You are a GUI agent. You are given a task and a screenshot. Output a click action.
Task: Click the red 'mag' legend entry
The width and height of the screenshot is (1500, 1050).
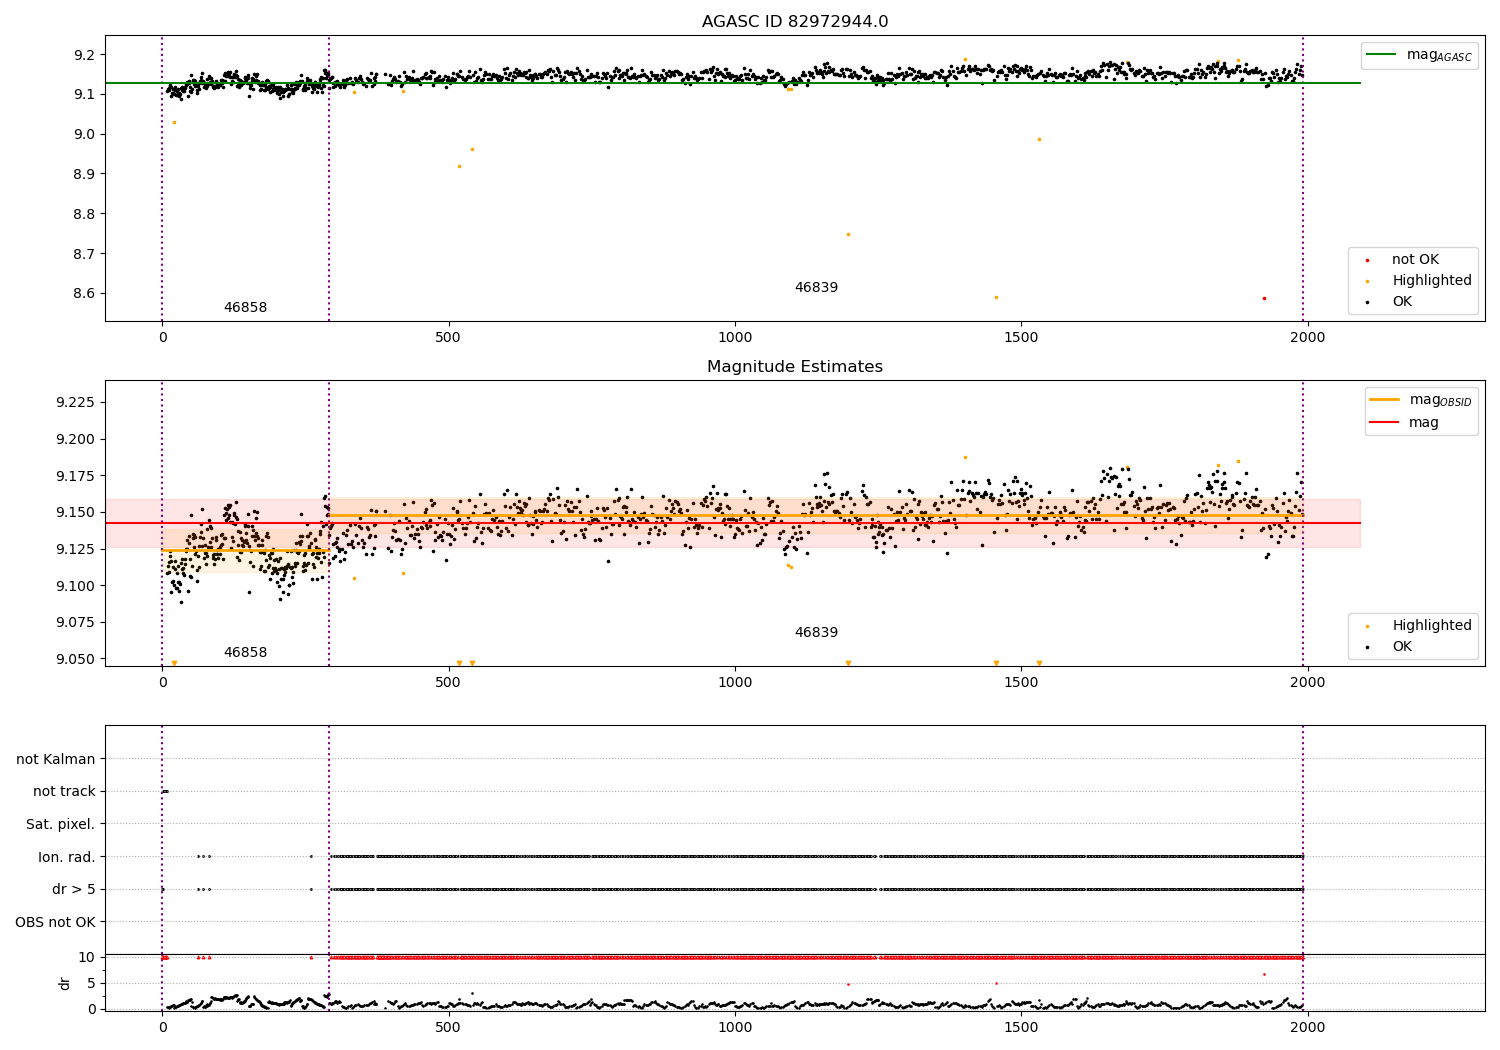(1405, 423)
